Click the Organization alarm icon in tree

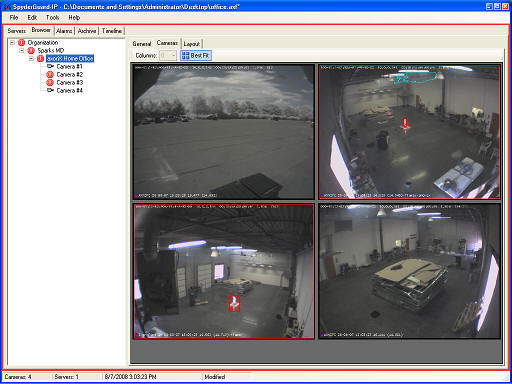point(22,43)
